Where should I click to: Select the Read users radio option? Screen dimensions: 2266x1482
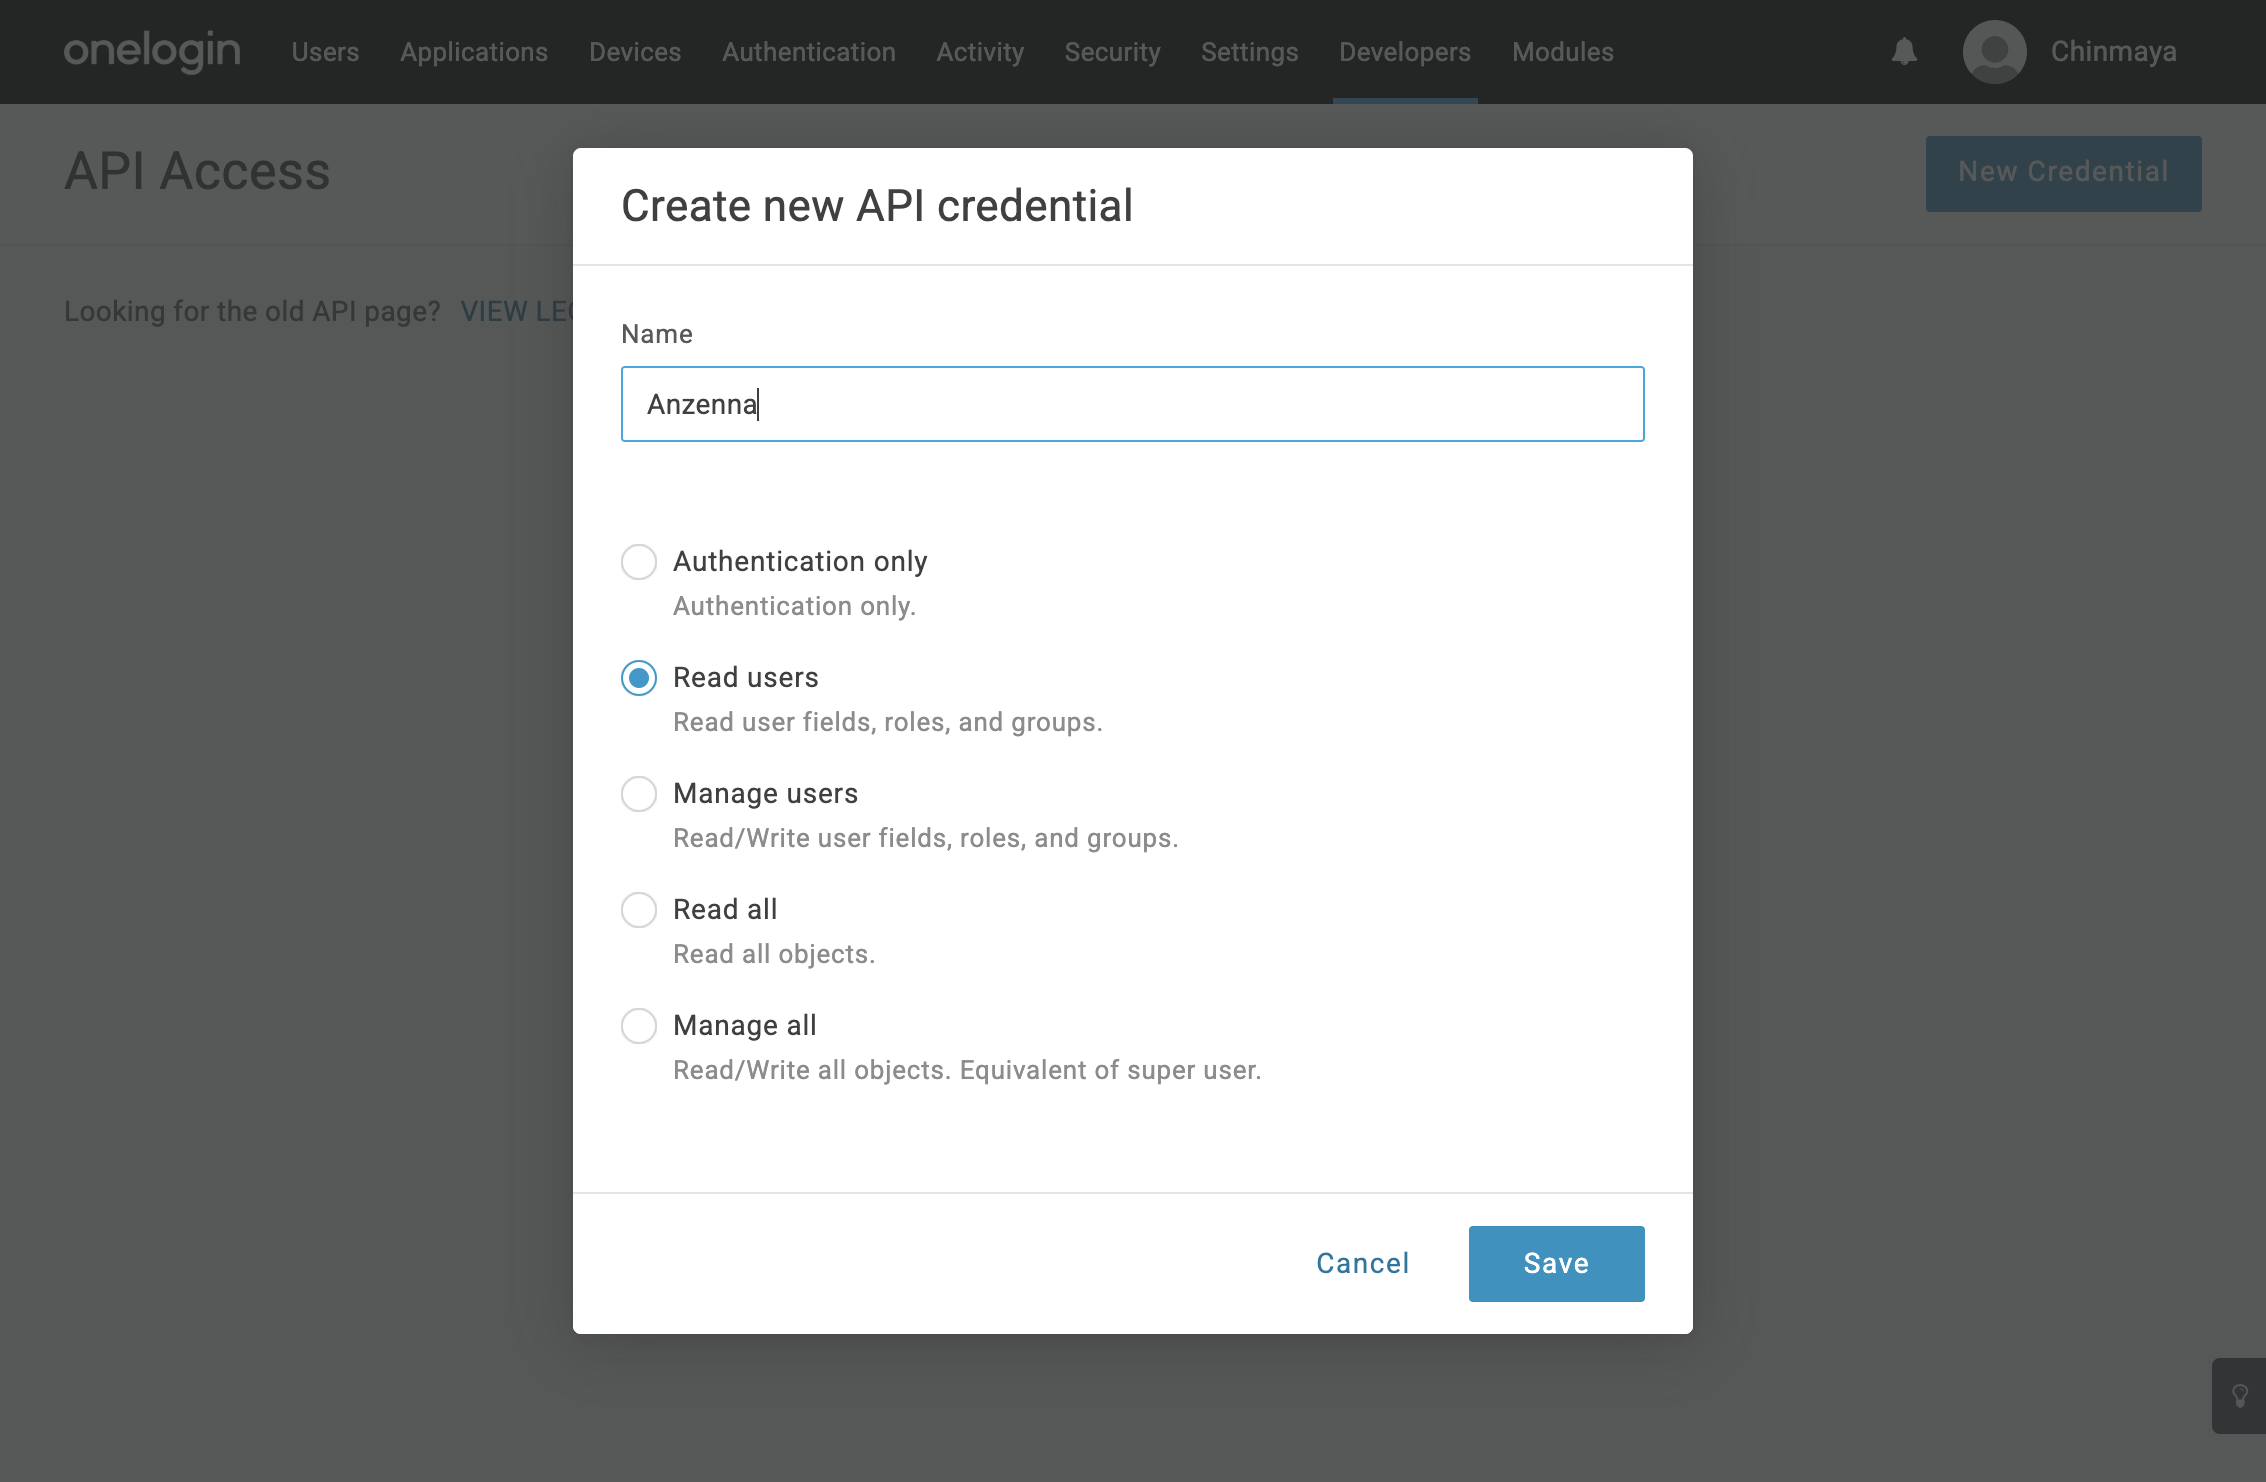(x=639, y=678)
